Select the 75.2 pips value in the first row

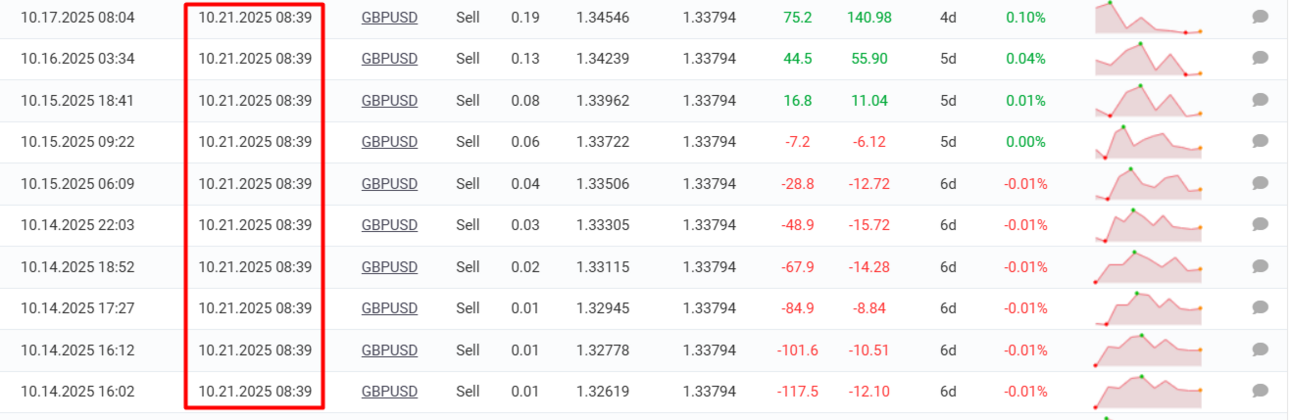(x=798, y=17)
